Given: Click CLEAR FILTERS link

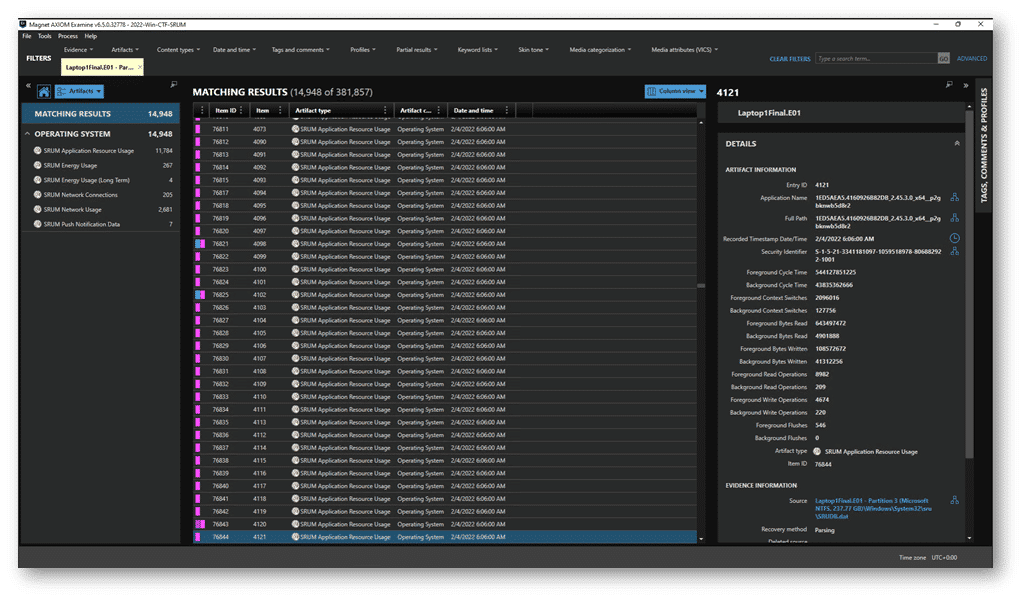Looking at the screenshot, I should tap(790, 59).
